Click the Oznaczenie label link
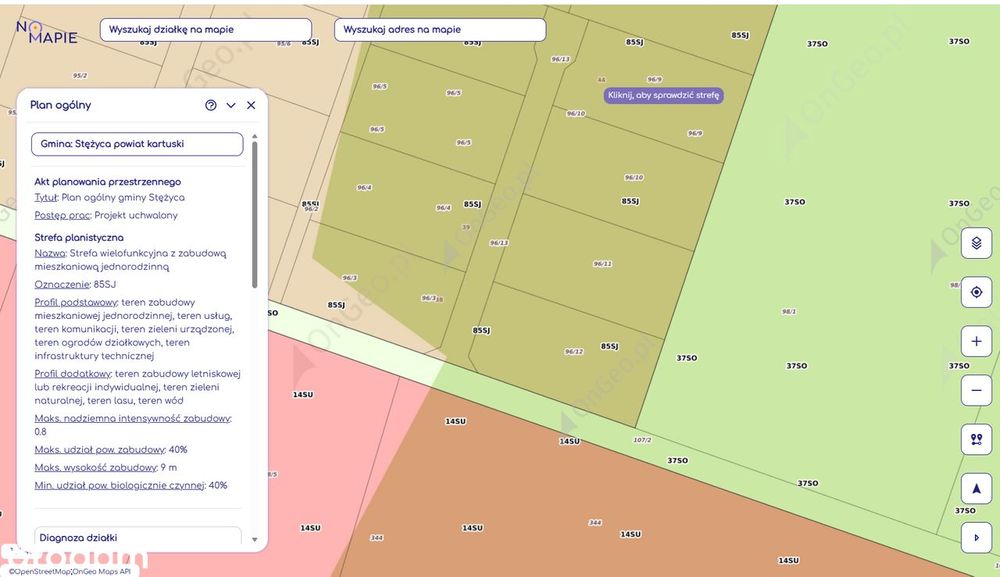Image resolution: width=1000 pixels, height=577 pixels. (62, 284)
